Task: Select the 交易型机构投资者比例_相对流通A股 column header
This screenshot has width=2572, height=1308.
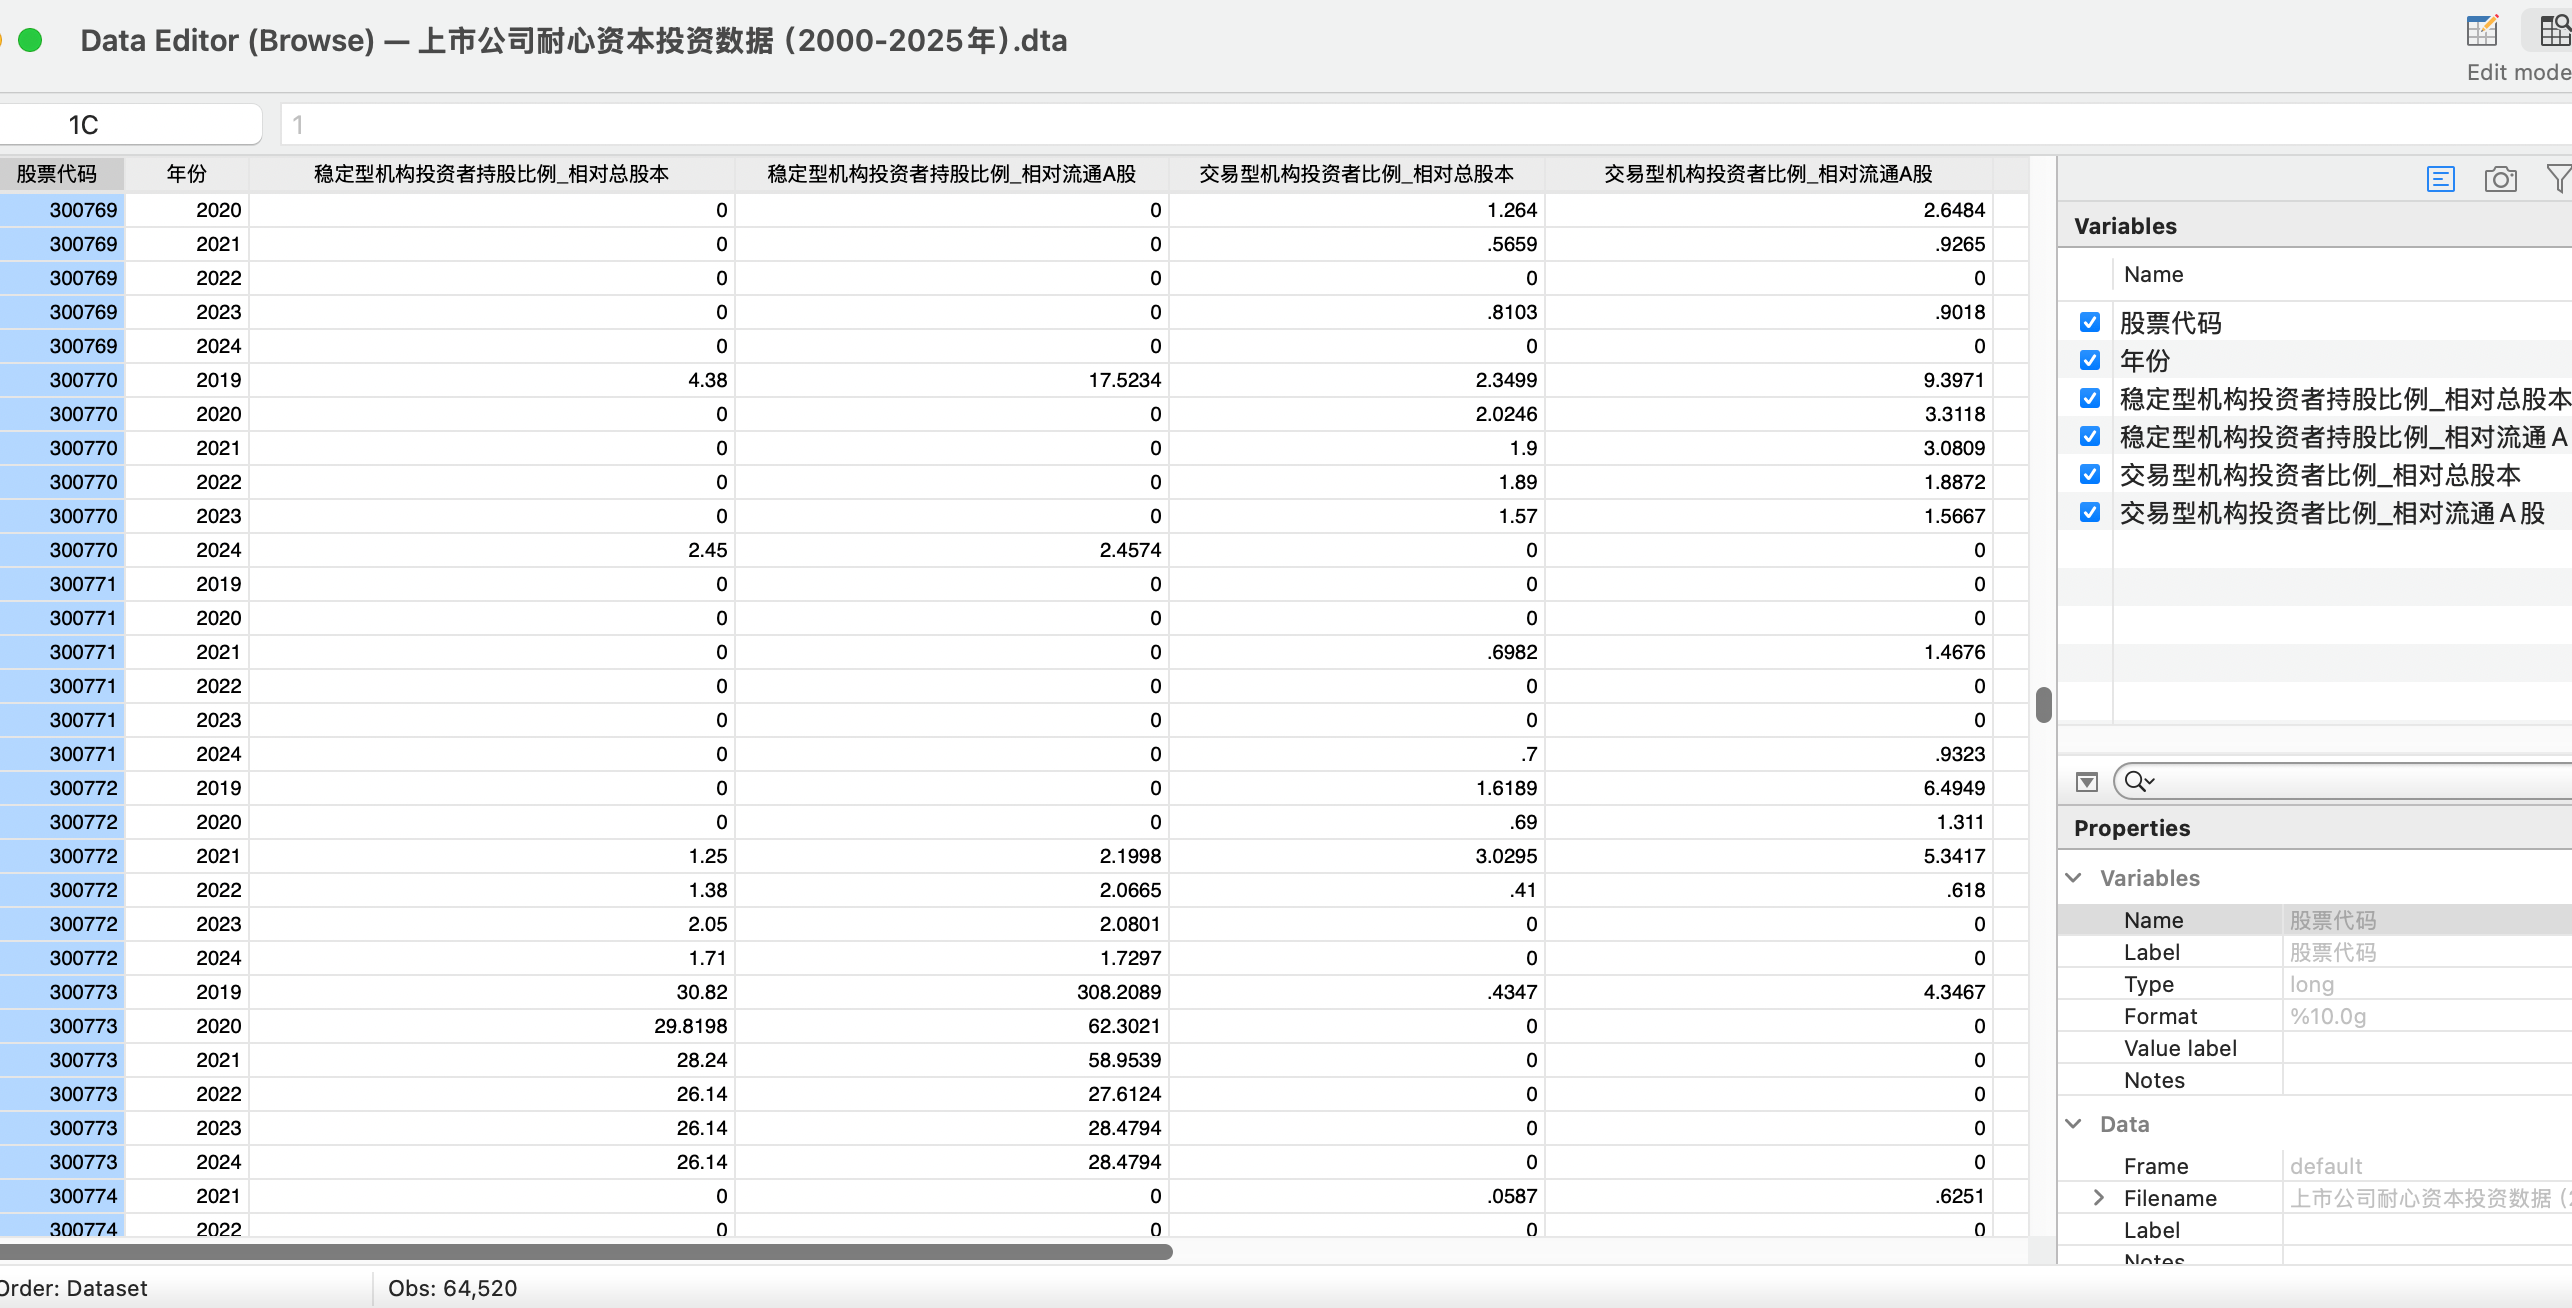Action: click(1767, 174)
